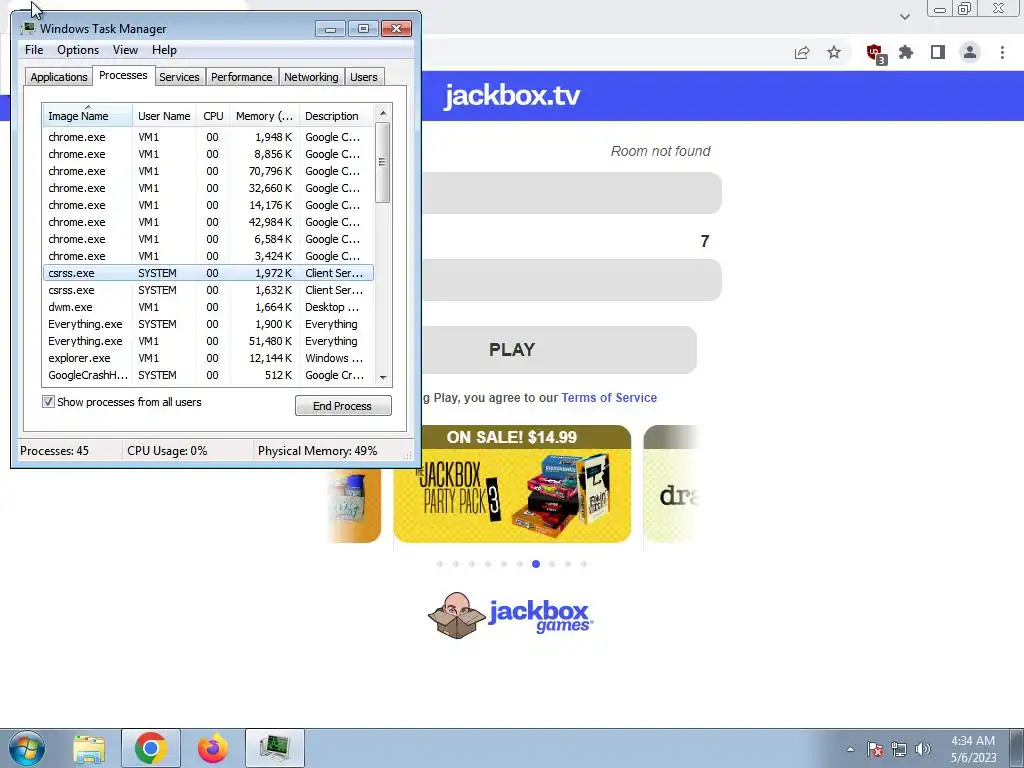Toggle the Chrome side panel icon
This screenshot has height=768, width=1024.
tap(938, 52)
